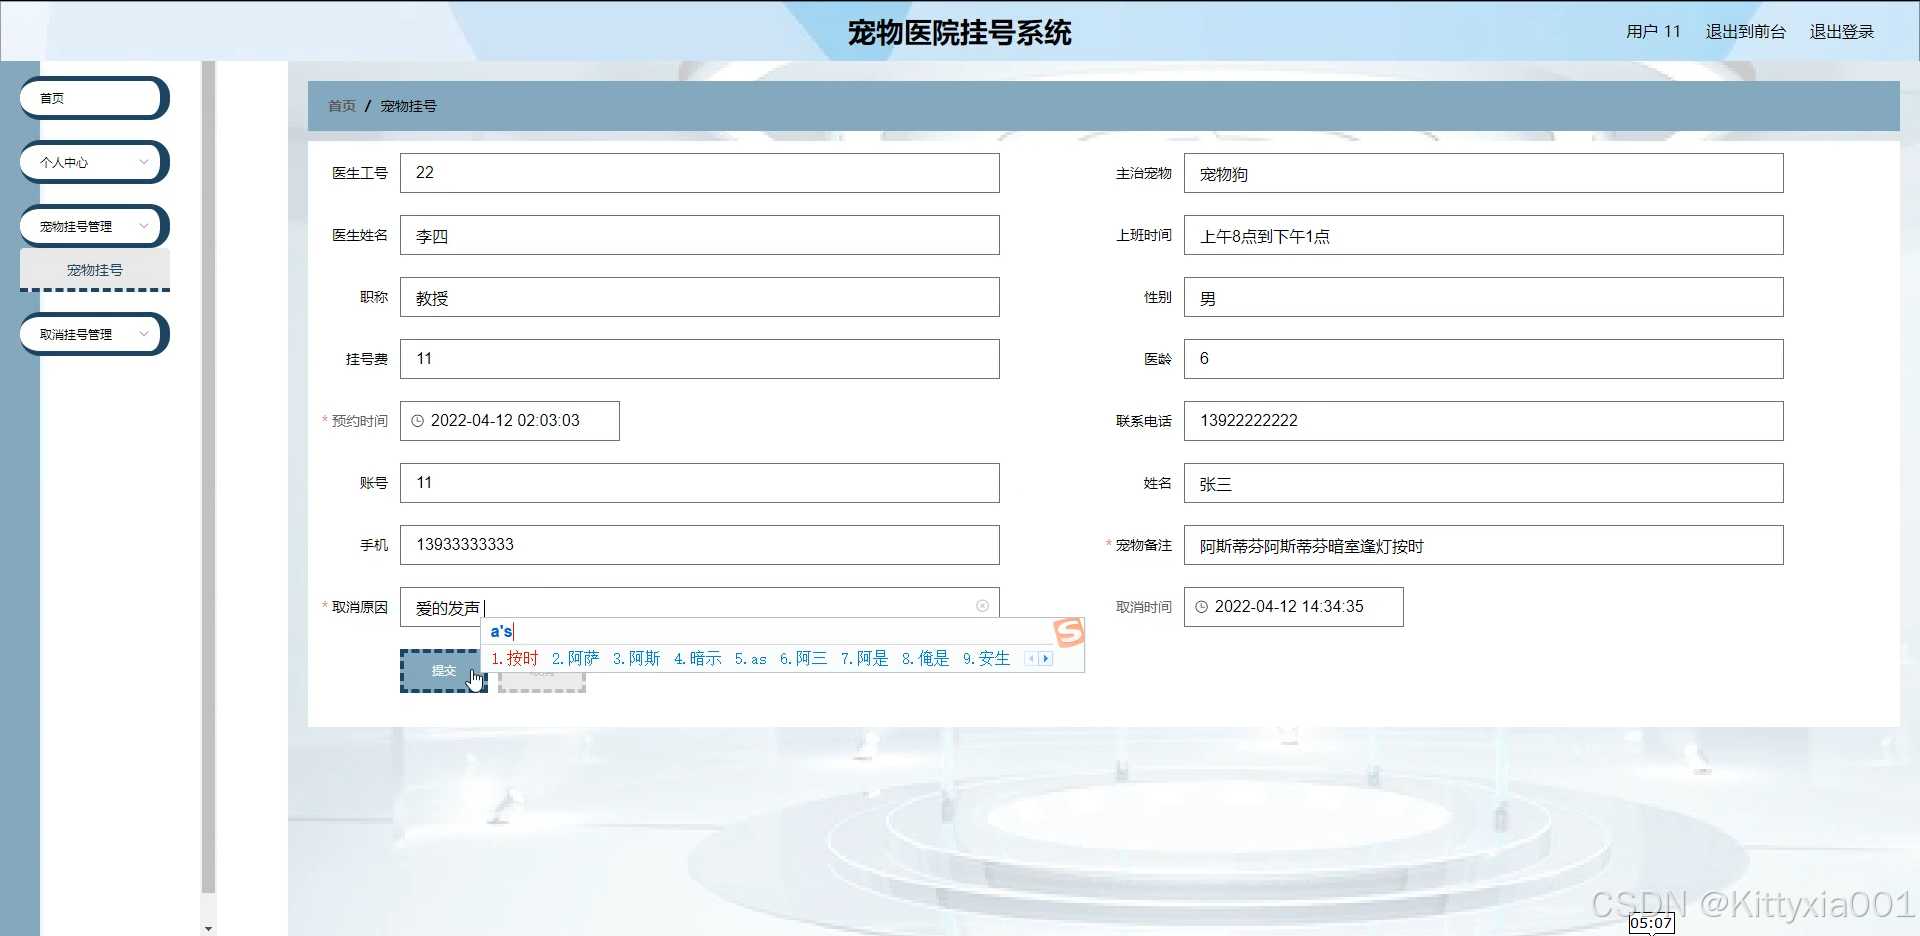Open the 首页 sidebar menu item

pos(94,98)
